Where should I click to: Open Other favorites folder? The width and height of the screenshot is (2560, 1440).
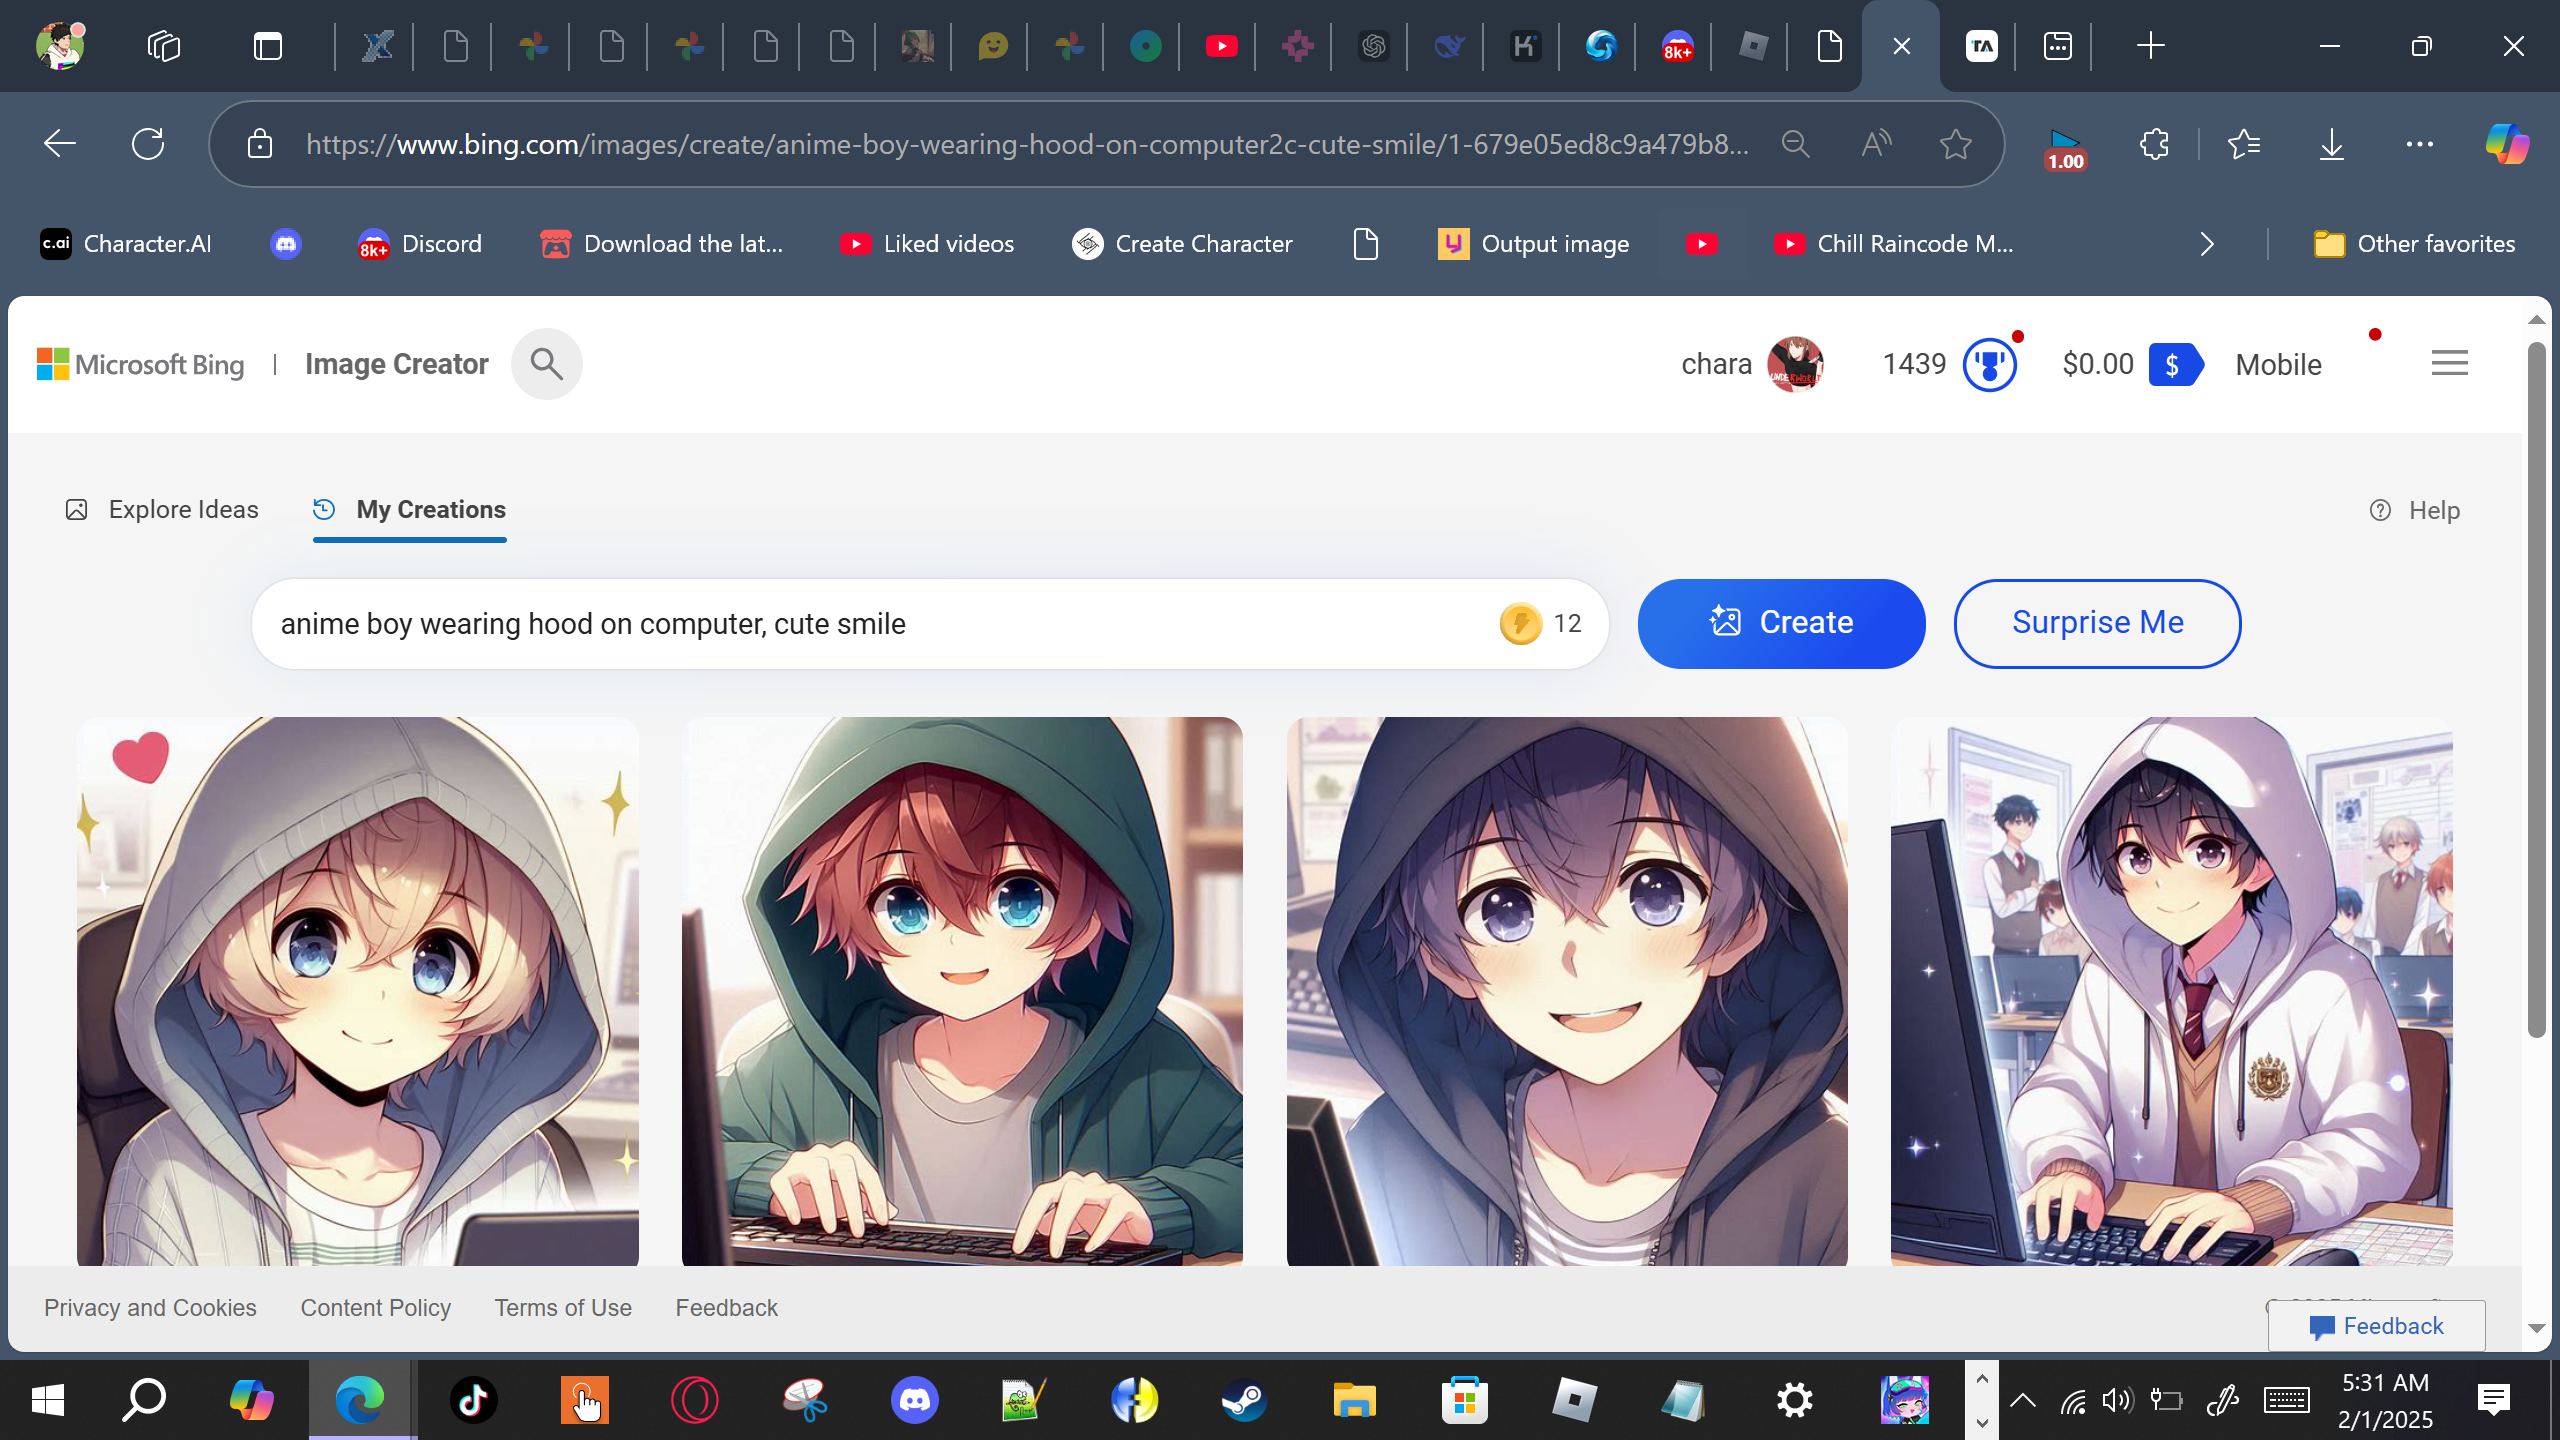2414,244
